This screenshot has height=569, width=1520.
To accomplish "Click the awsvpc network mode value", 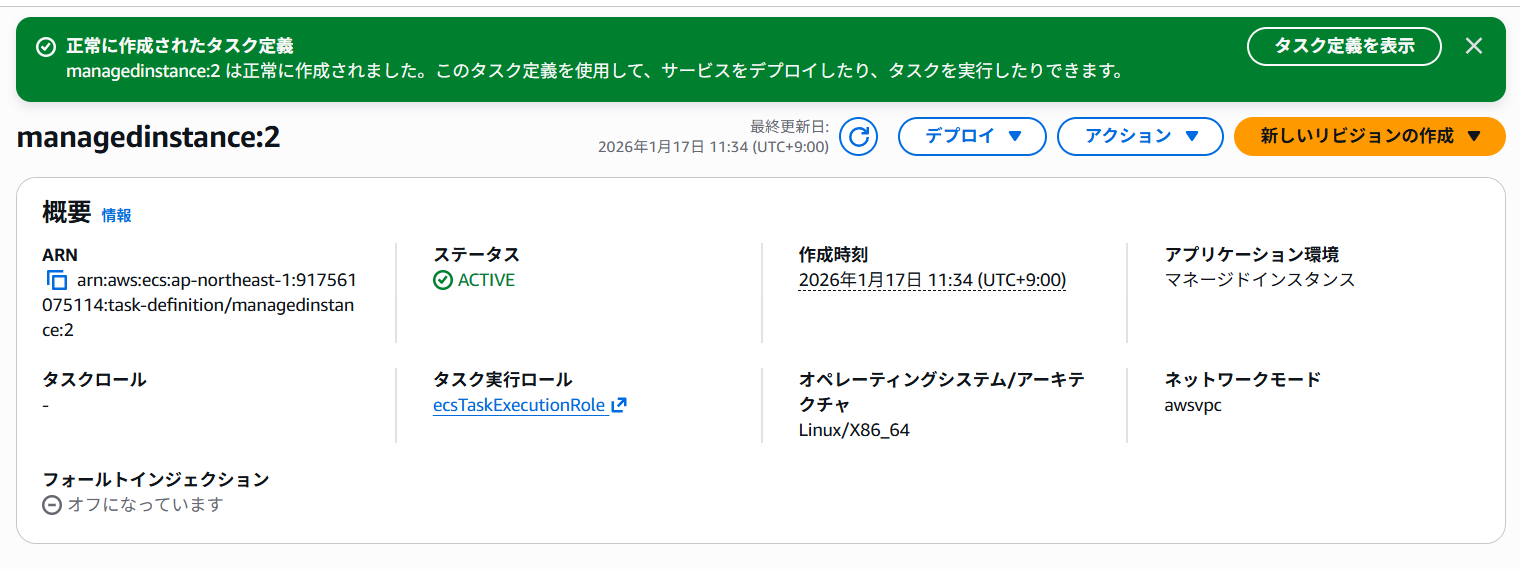I will (x=1193, y=405).
